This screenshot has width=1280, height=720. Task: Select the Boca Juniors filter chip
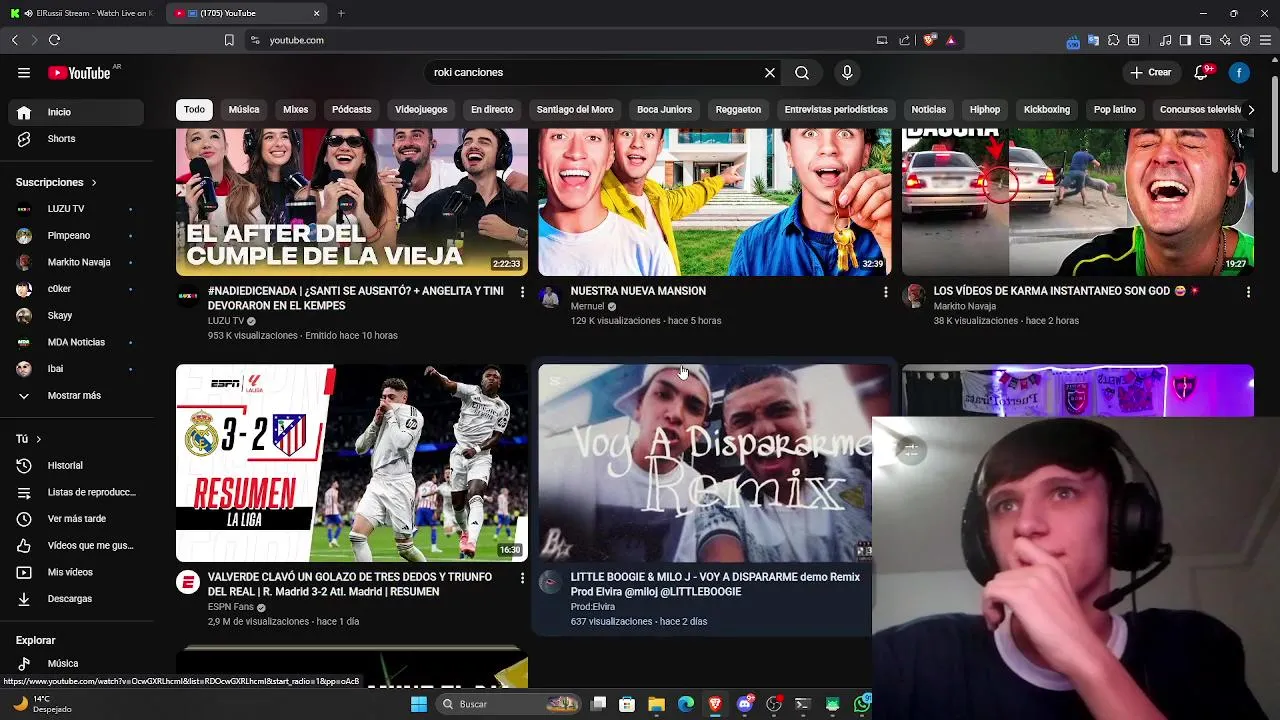pos(664,109)
